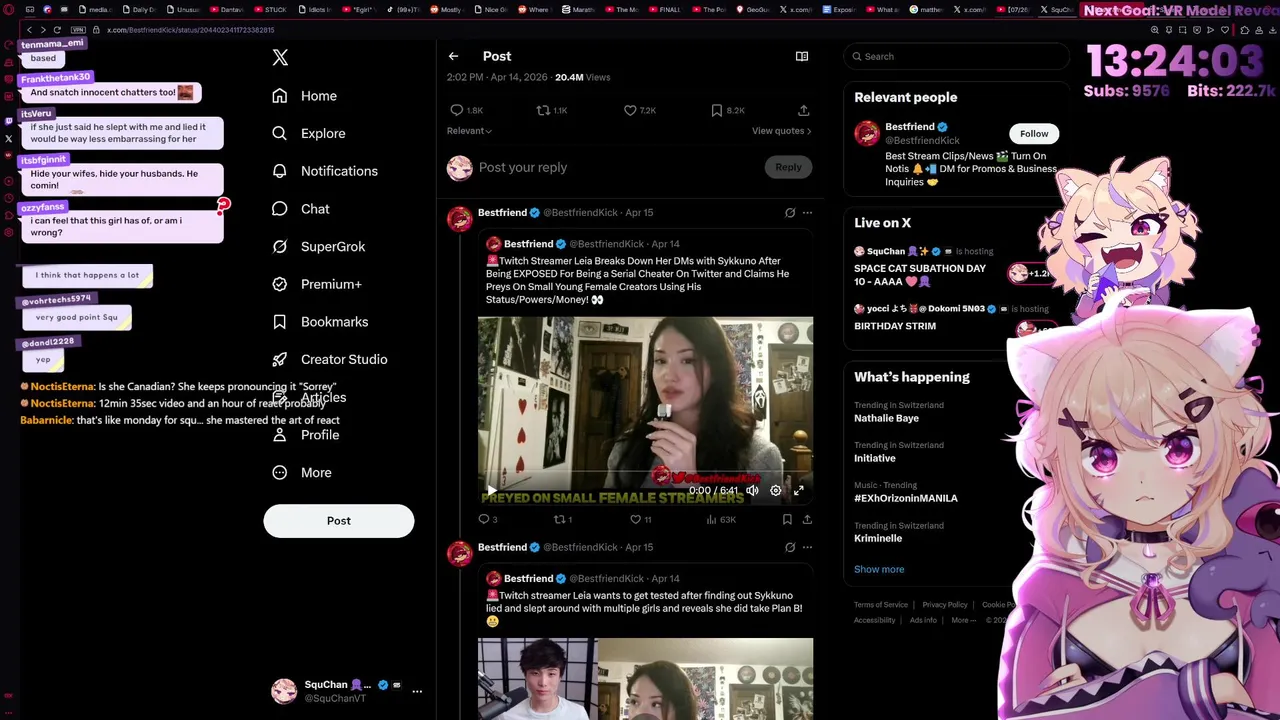Click the browser back arrow button
Viewport: 1280px width, 720px height.
point(29,30)
